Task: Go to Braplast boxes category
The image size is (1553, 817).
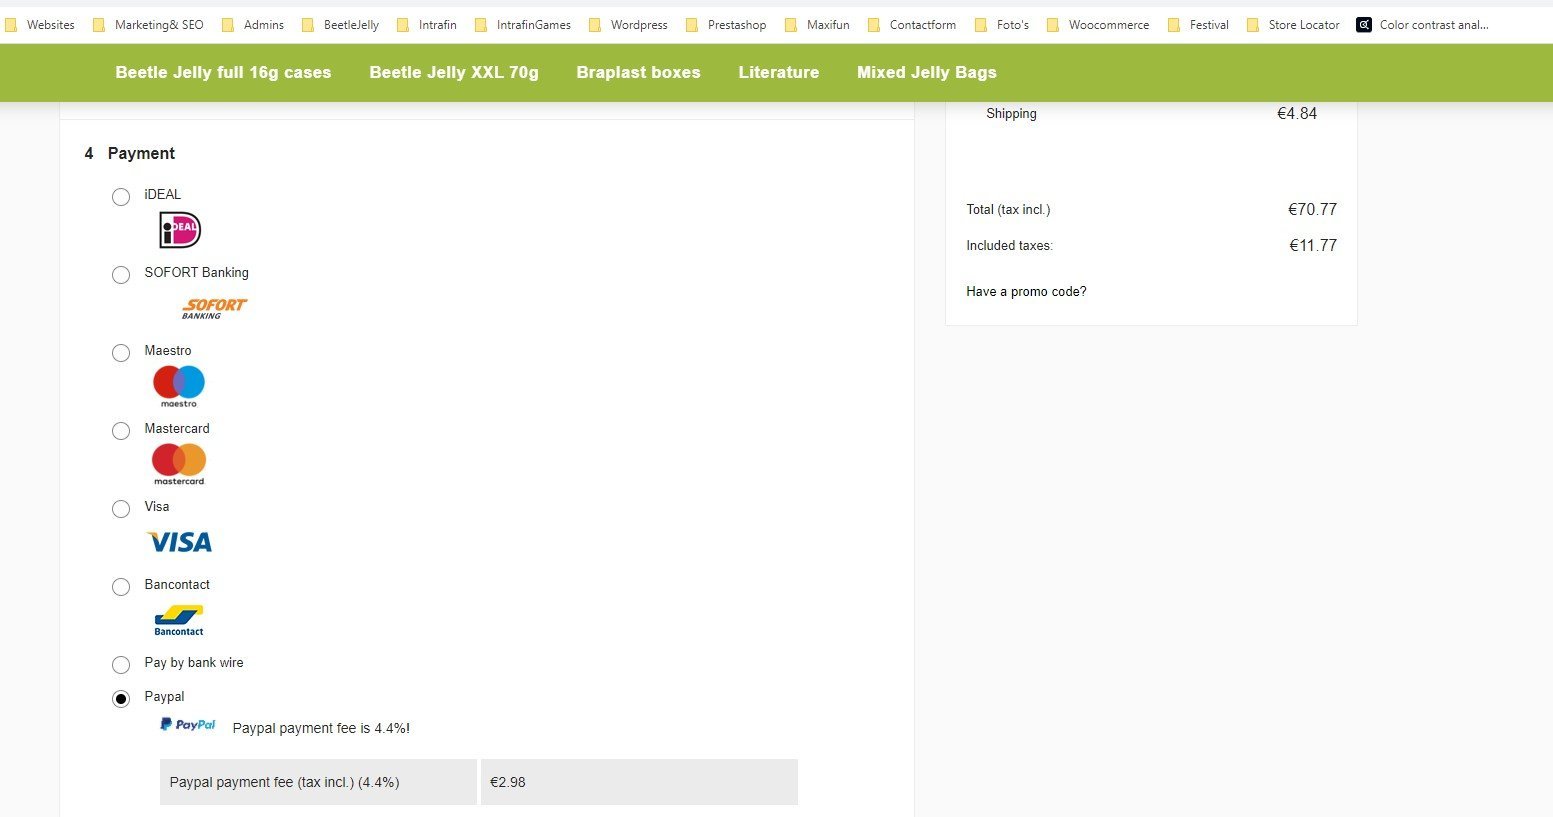Action: [x=638, y=72]
